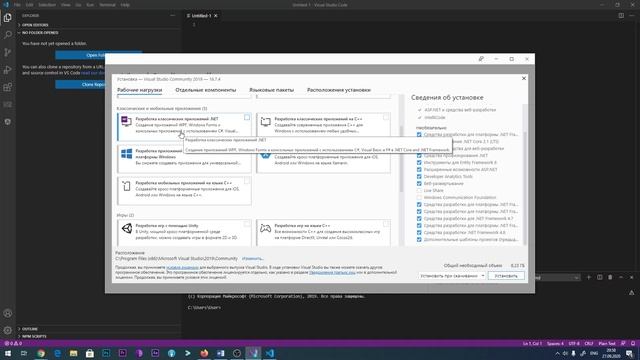Click the Изменить location link
640x360 pixels.
point(253,259)
